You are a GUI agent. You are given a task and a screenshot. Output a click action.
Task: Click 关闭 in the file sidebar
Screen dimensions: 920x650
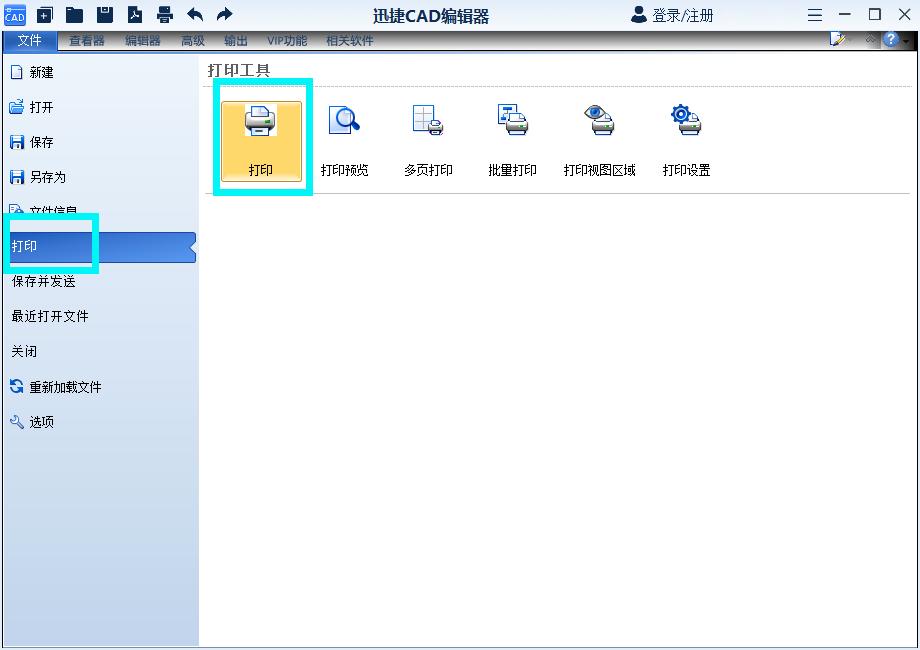[24, 351]
